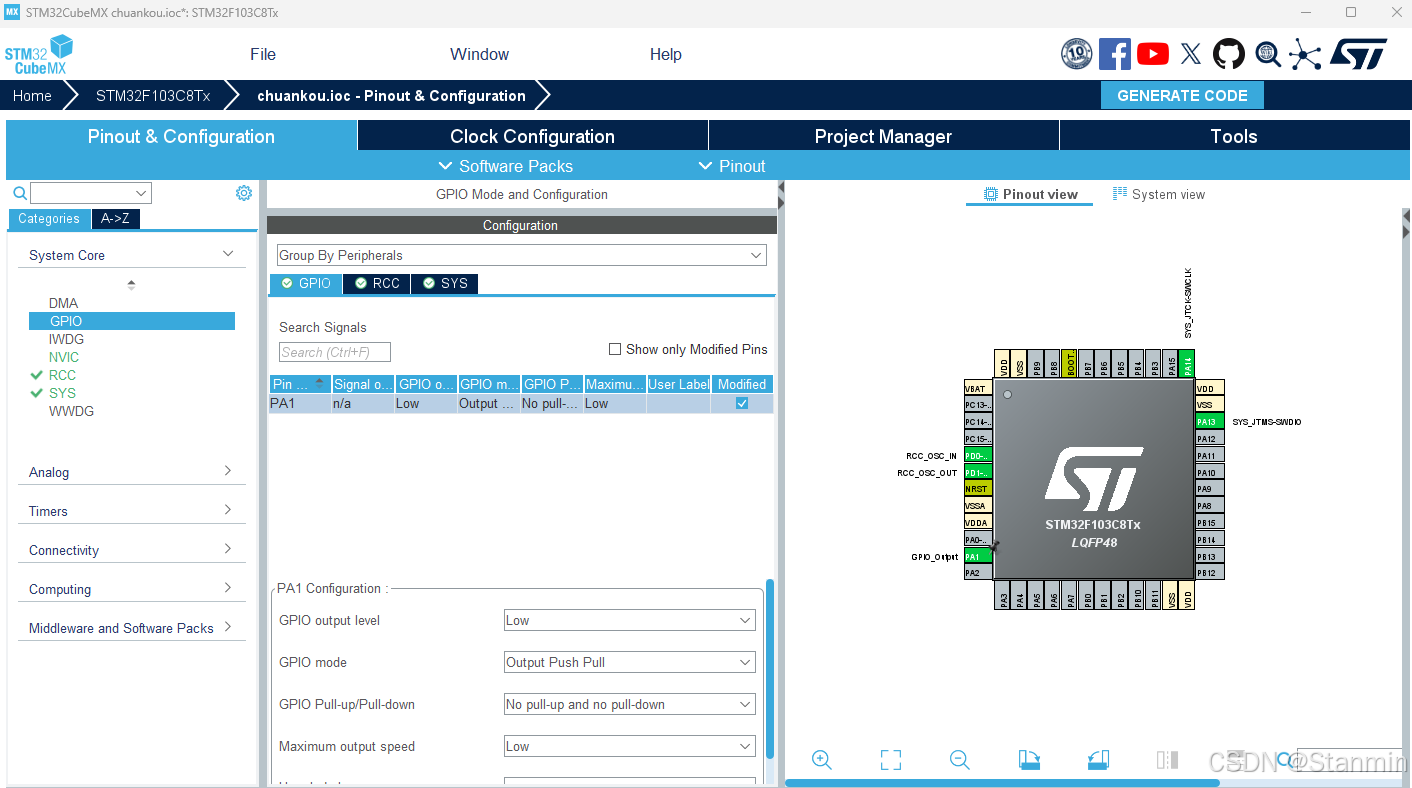
Task: Open the File menu
Action: point(263,54)
